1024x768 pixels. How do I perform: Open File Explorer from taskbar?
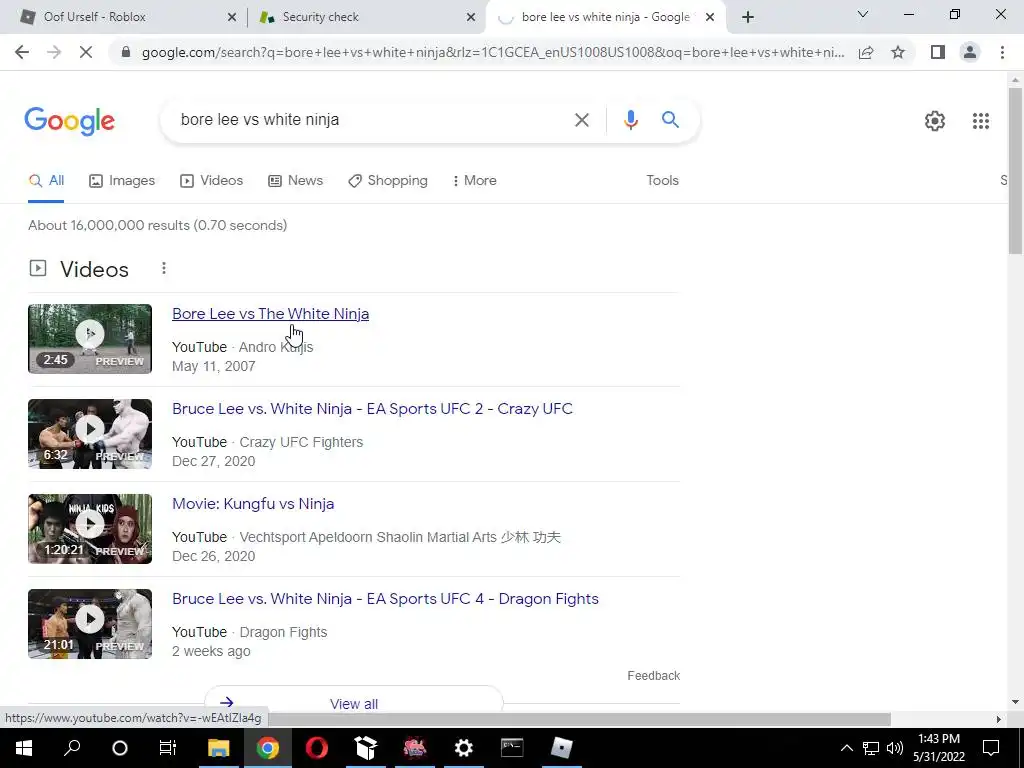(218, 748)
